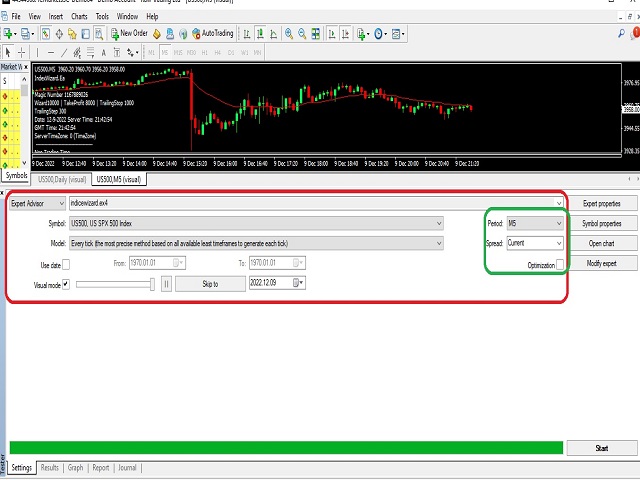640x480 pixels.
Task: Click the search magnifier icon
Action: [x=621, y=33]
